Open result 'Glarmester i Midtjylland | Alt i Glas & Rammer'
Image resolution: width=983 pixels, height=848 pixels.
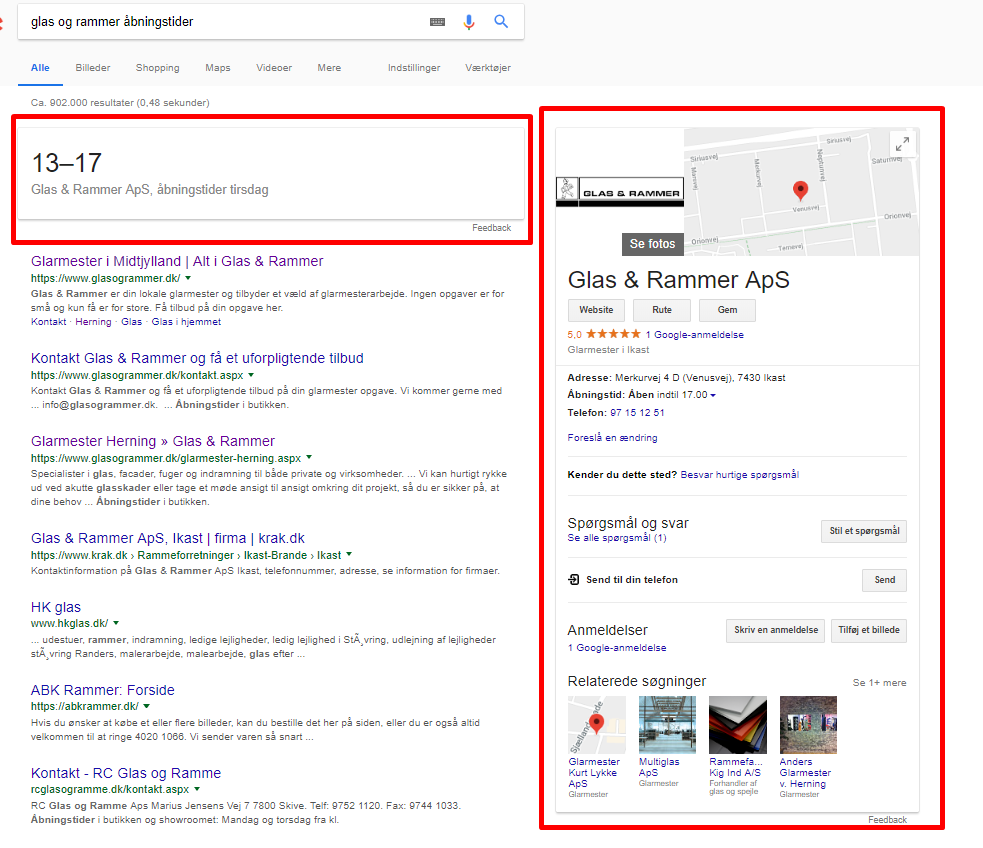click(177, 261)
